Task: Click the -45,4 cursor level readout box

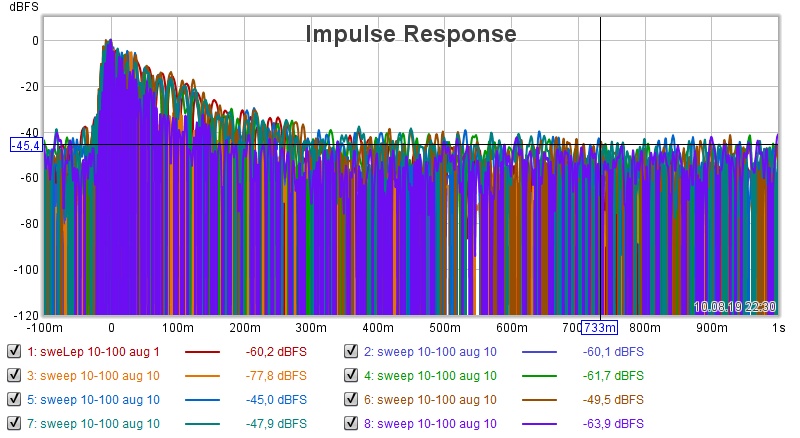Action: click(x=26, y=145)
